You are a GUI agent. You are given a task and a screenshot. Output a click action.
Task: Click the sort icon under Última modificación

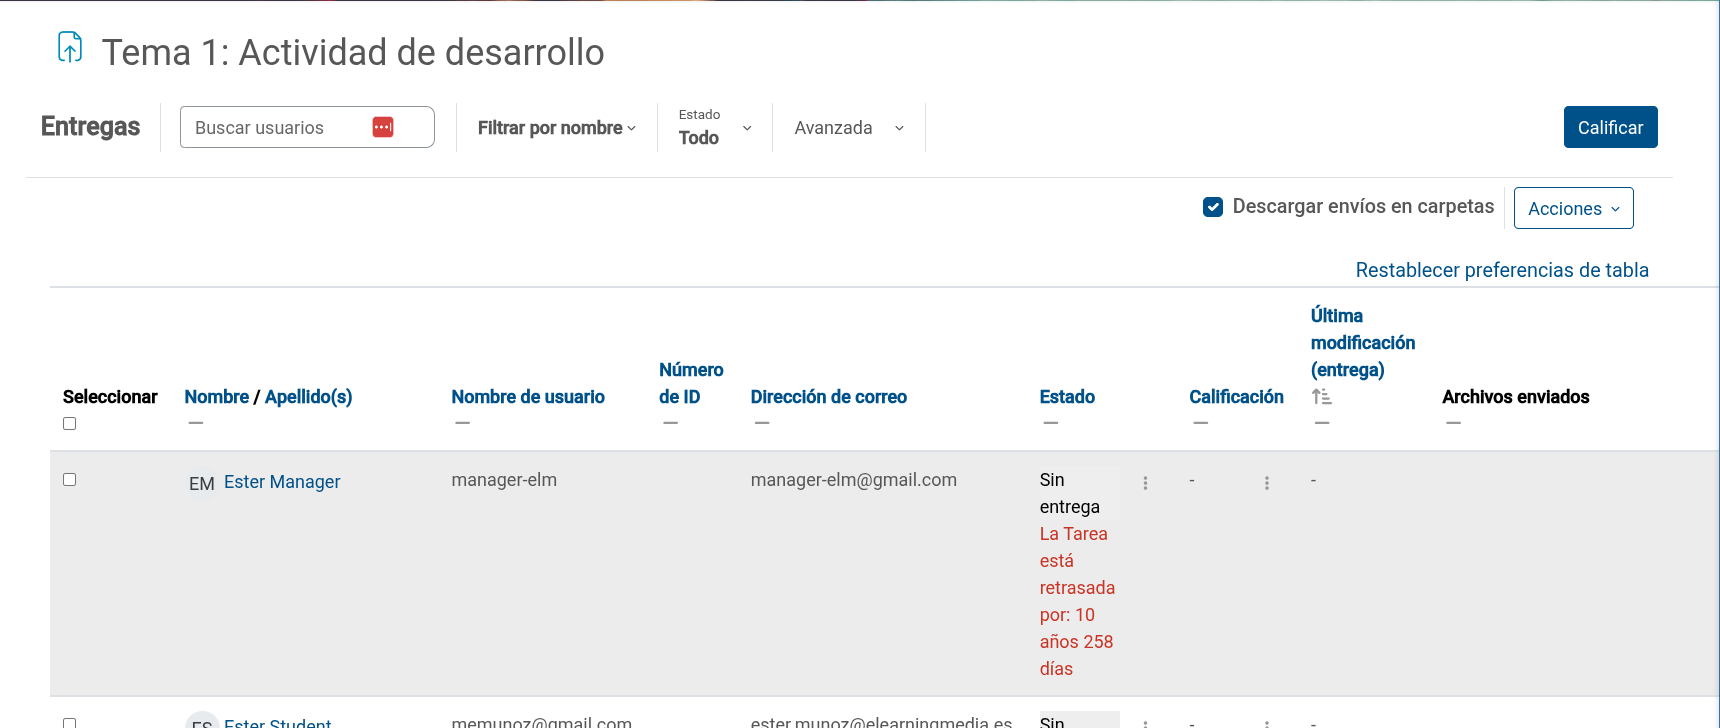coord(1321,397)
